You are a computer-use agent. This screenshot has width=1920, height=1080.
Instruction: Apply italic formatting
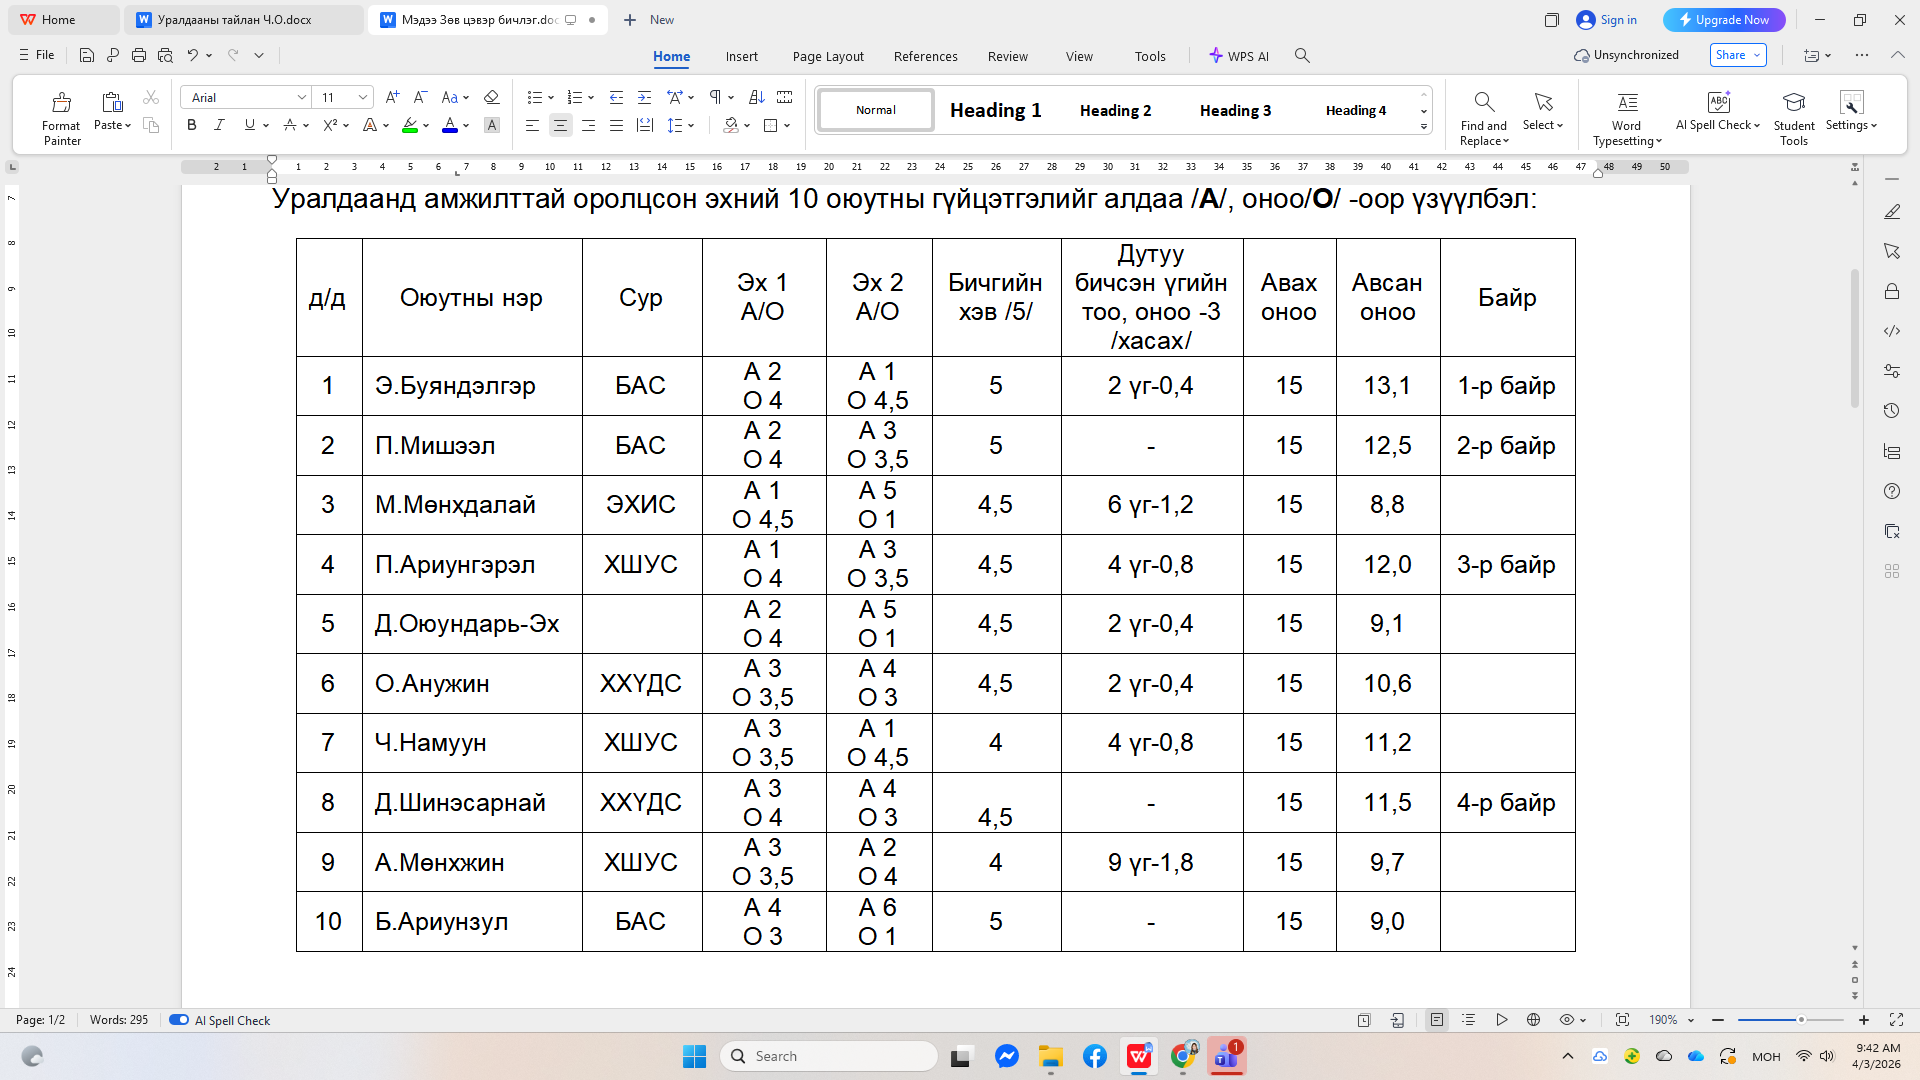(x=219, y=125)
